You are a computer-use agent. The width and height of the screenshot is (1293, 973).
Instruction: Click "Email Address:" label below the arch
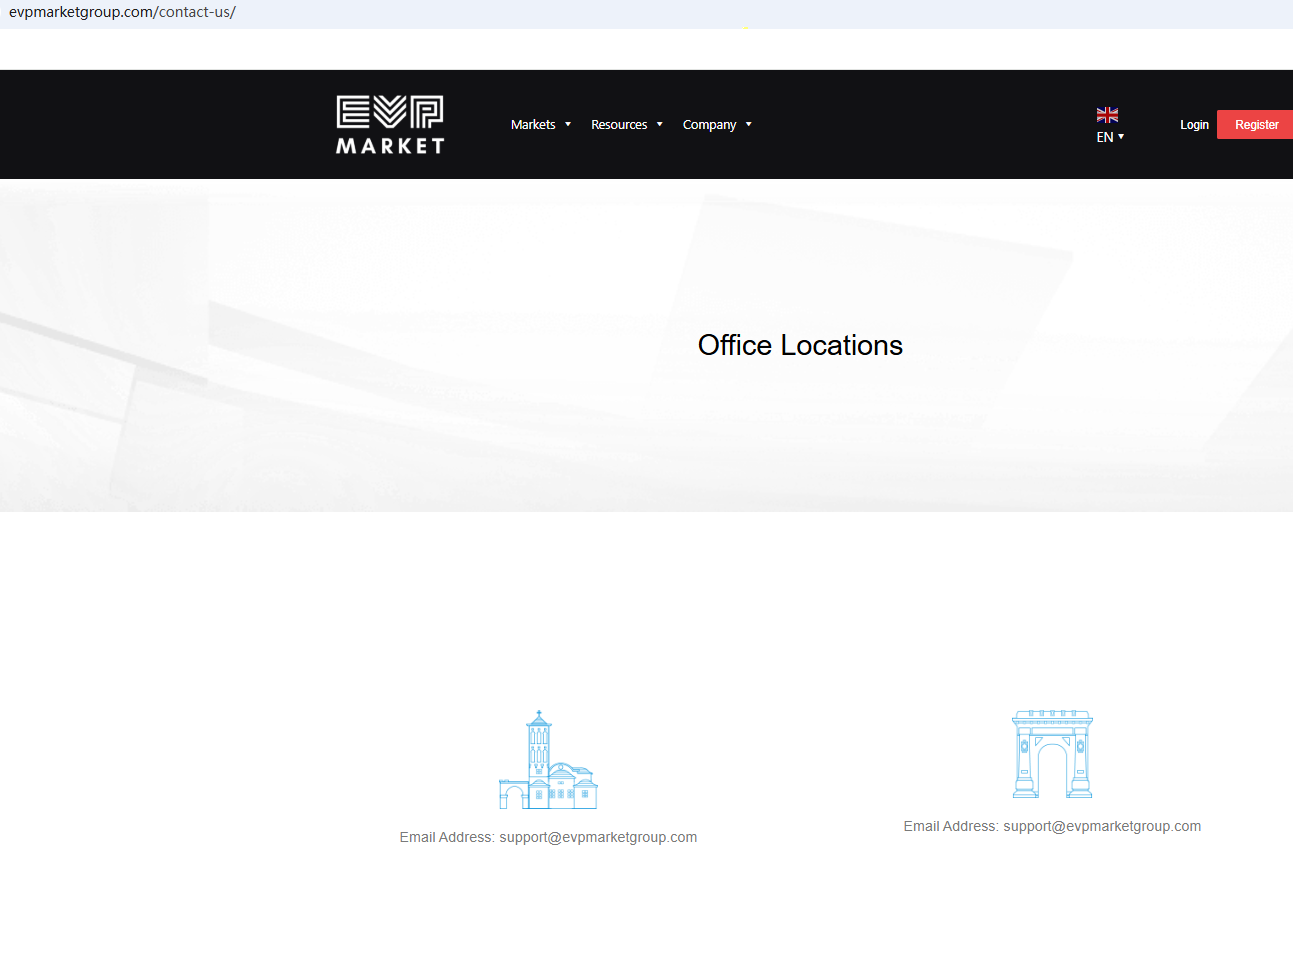(x=951, y=826)
